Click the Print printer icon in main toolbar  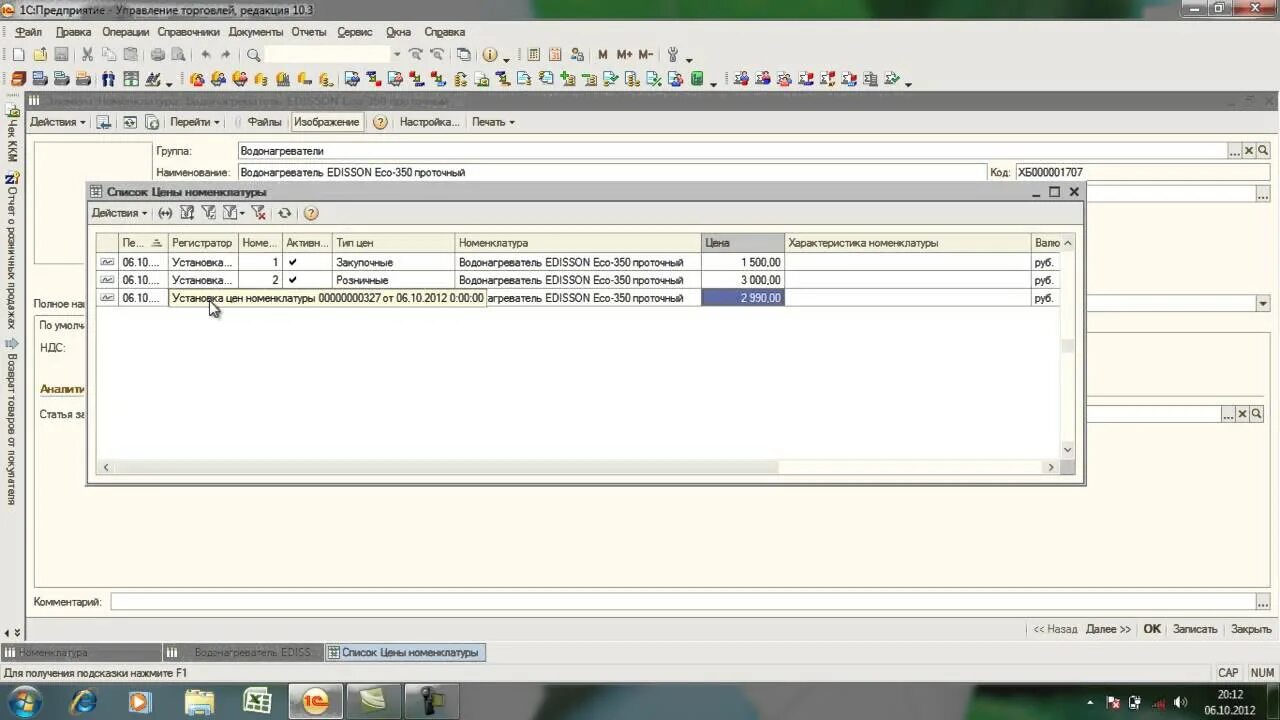158,55
